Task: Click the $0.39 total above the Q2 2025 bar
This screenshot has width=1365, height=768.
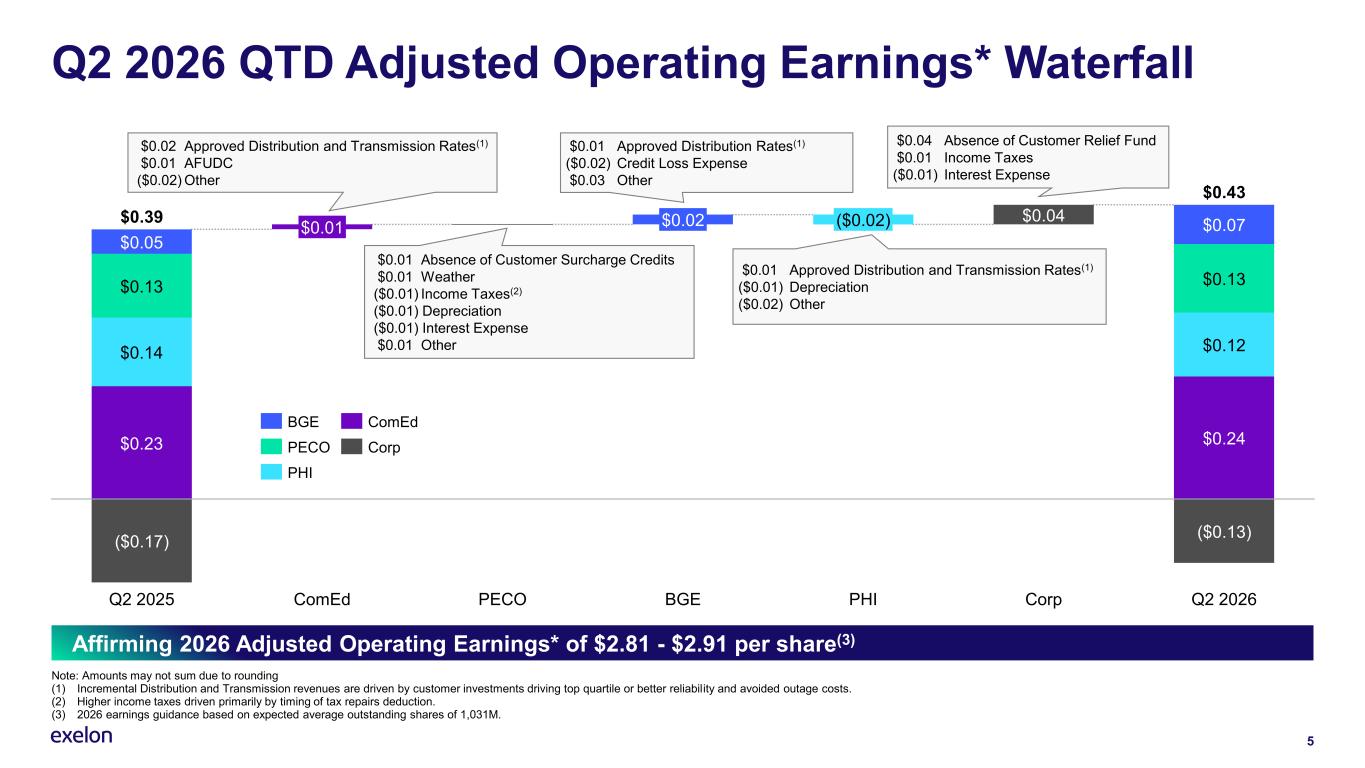Action: (x=141, y=217)
